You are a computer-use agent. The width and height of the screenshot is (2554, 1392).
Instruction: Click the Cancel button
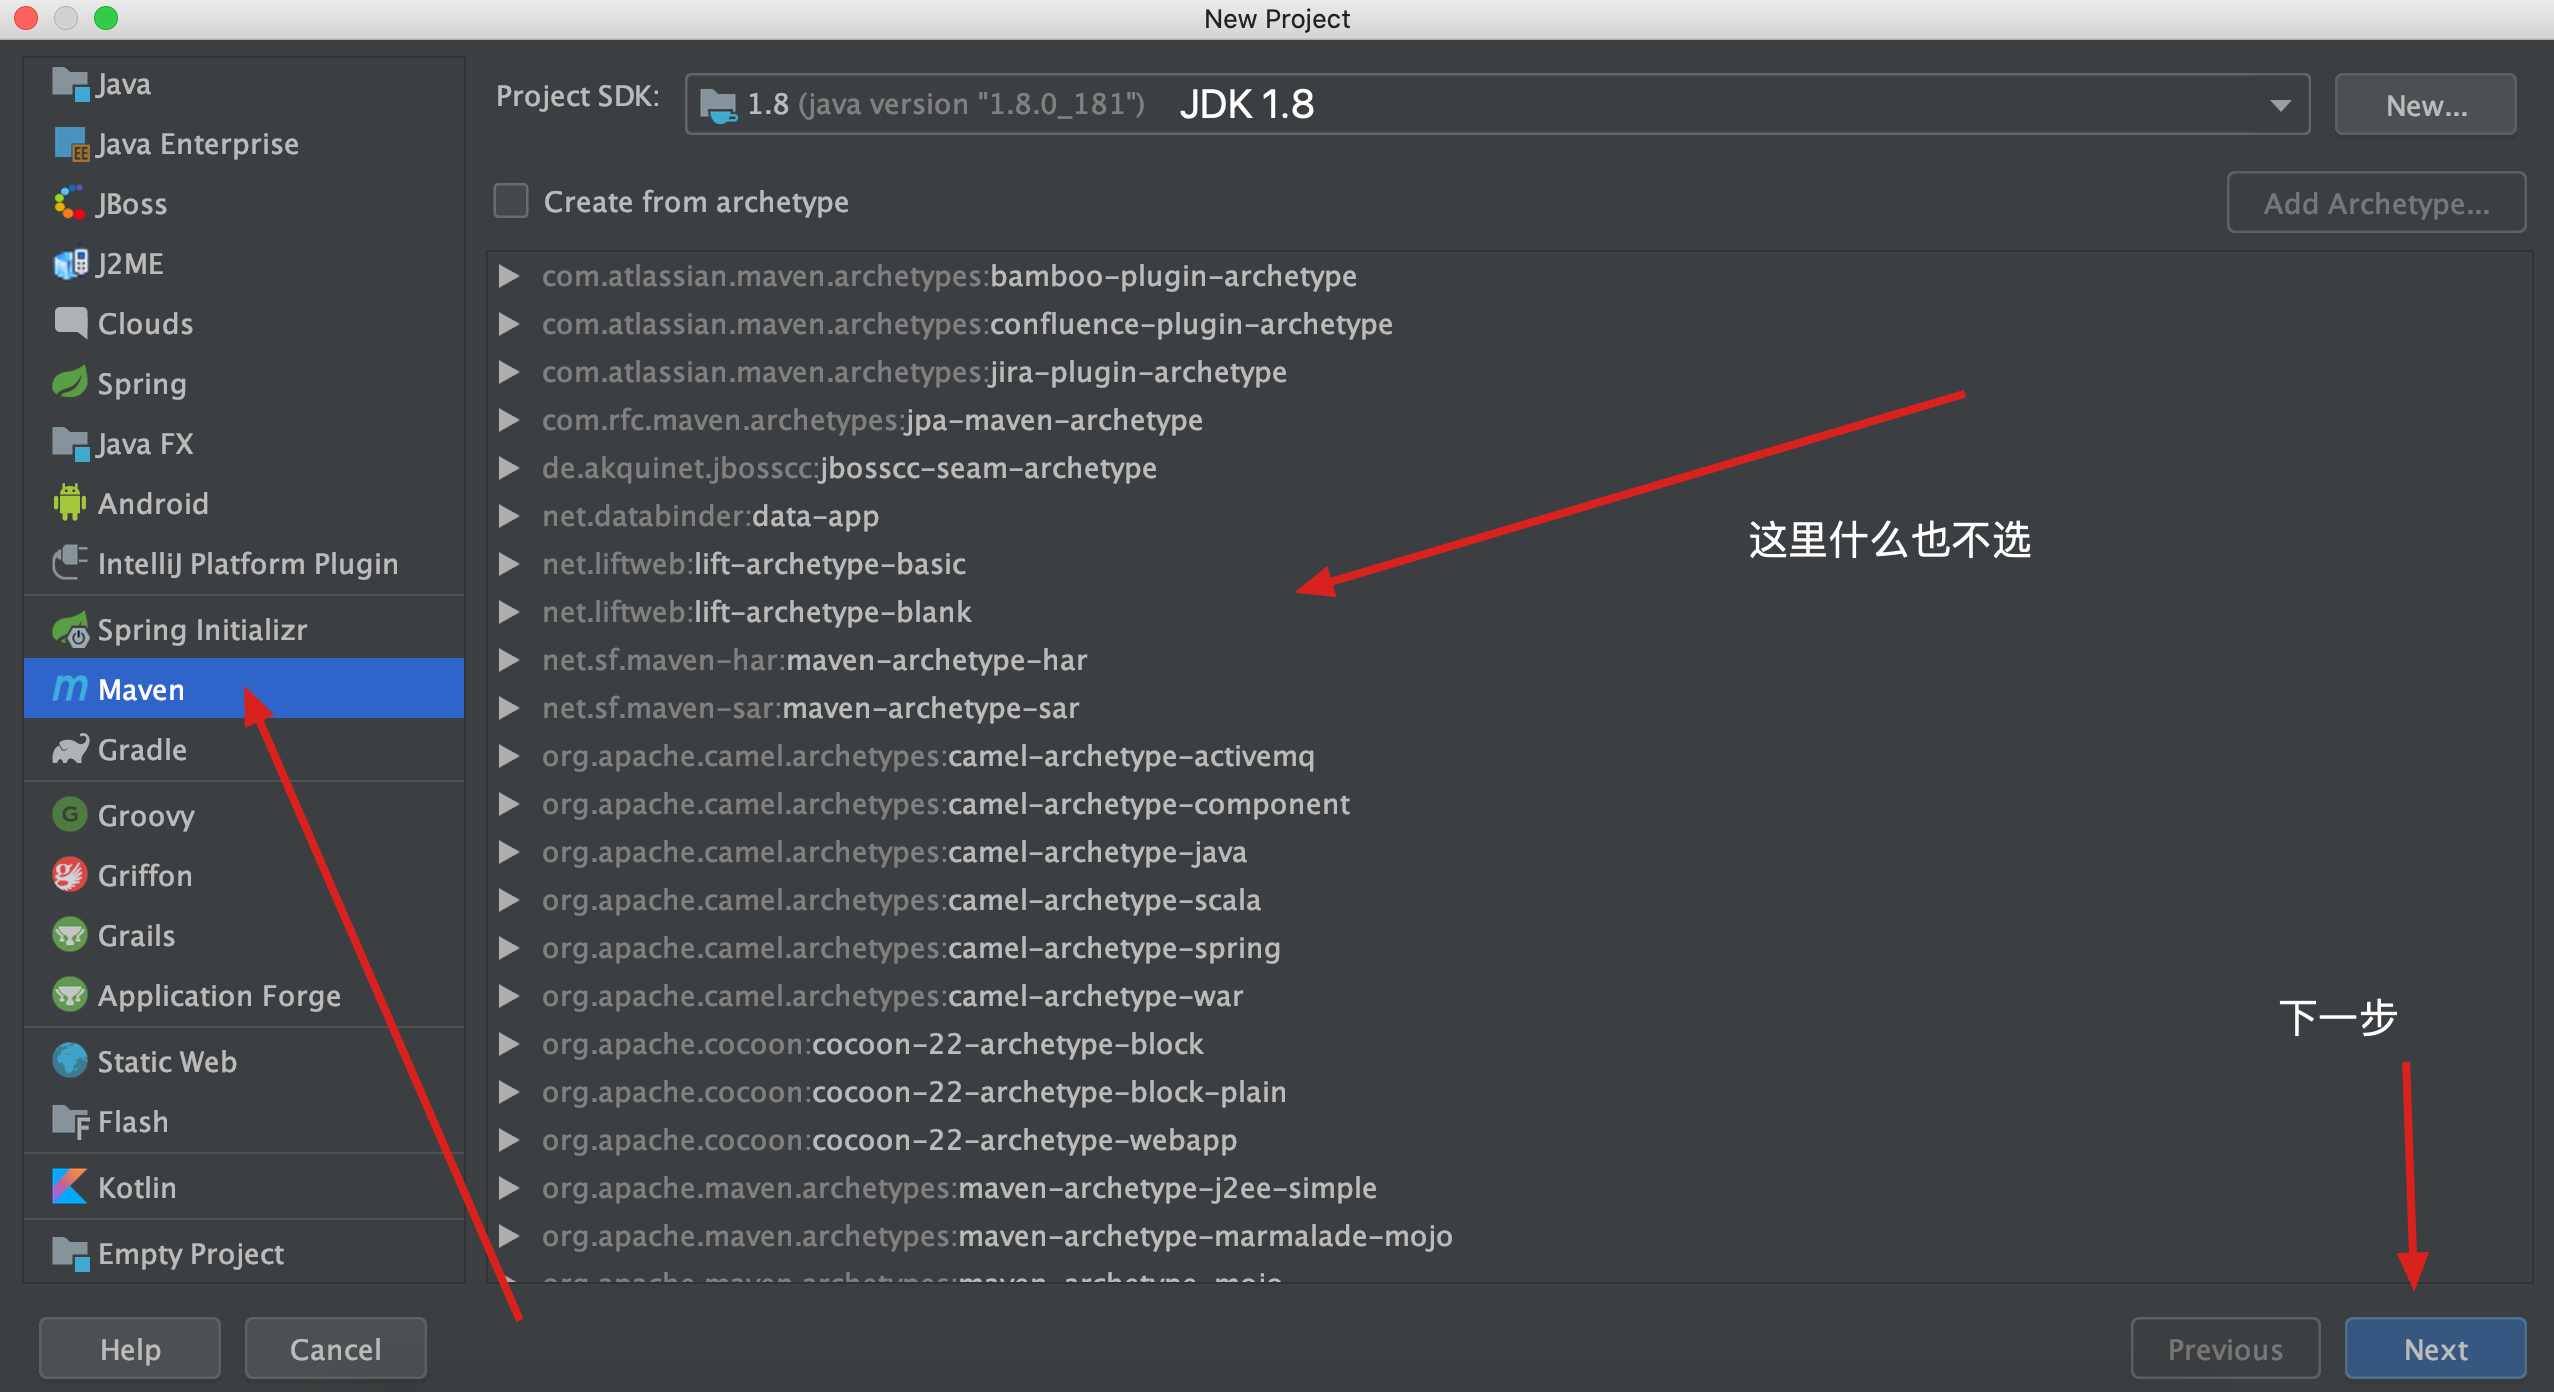[x=335, y=1349]
